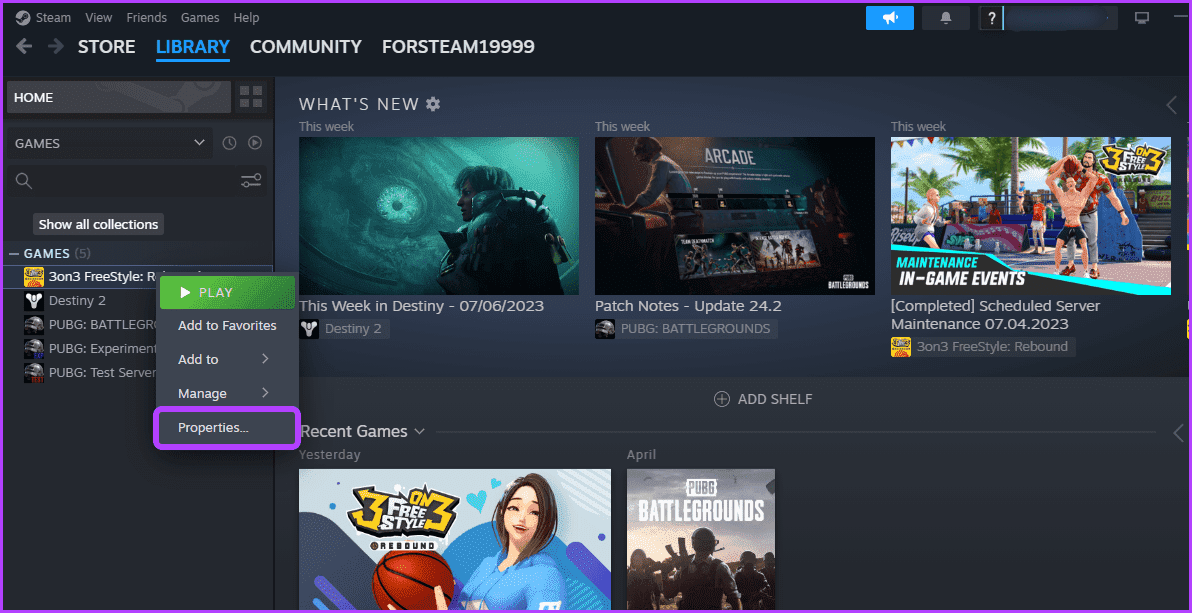Switch to the COMMUNITY tab
The image size is (1192, 613).
306,46
